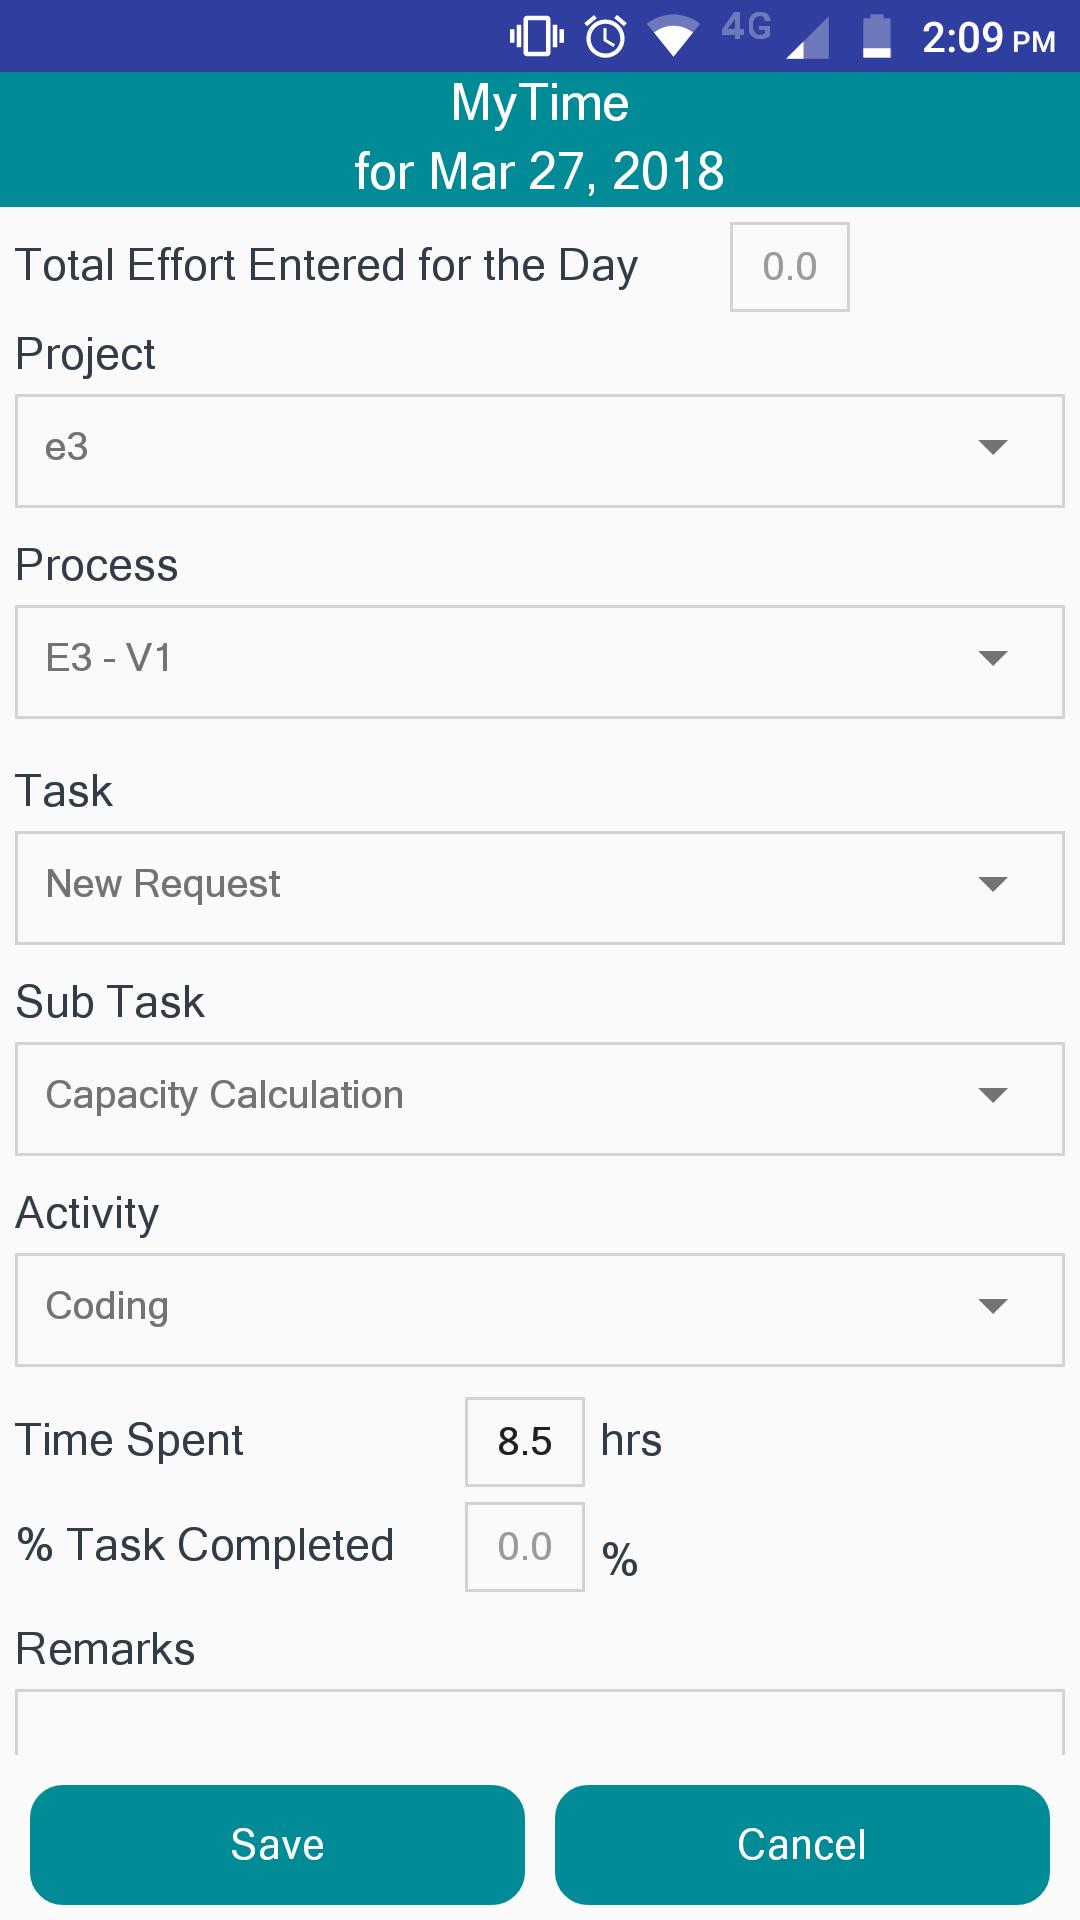Tap the Activity dropdown arrow icon

coord(992,1306)
